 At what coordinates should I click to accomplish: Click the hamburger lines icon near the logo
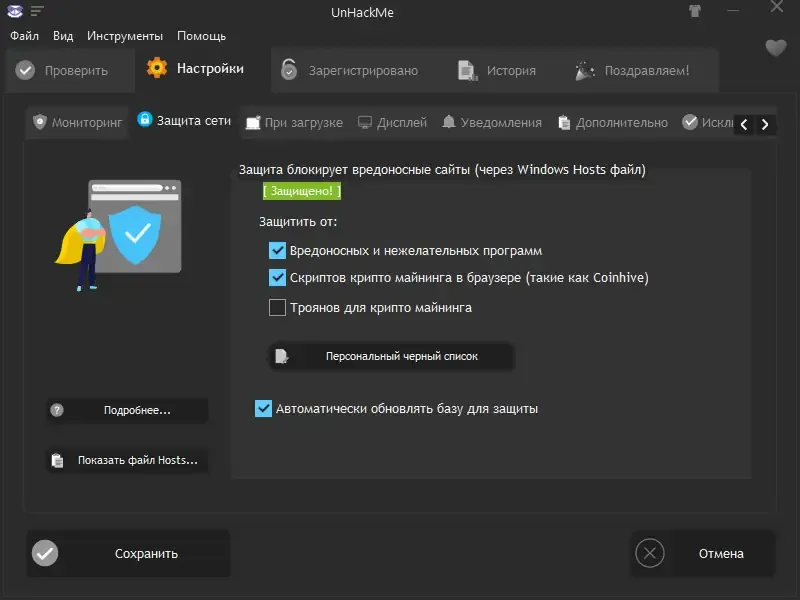37,10
